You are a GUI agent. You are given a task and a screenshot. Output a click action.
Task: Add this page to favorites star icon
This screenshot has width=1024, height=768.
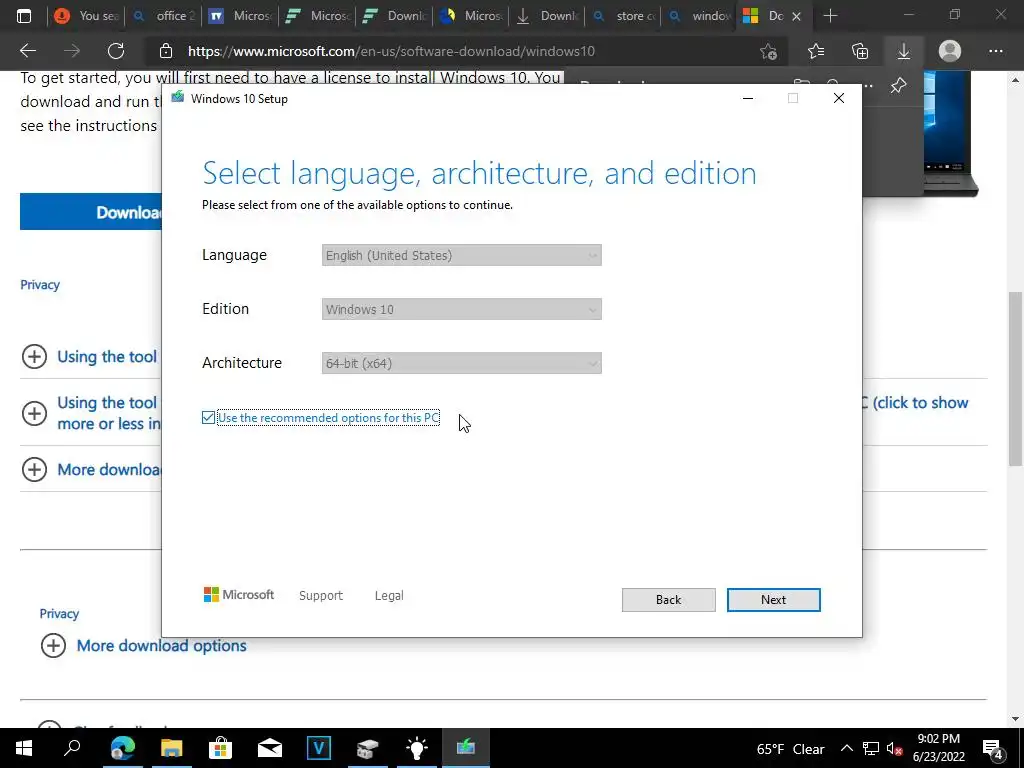point(769,51)
